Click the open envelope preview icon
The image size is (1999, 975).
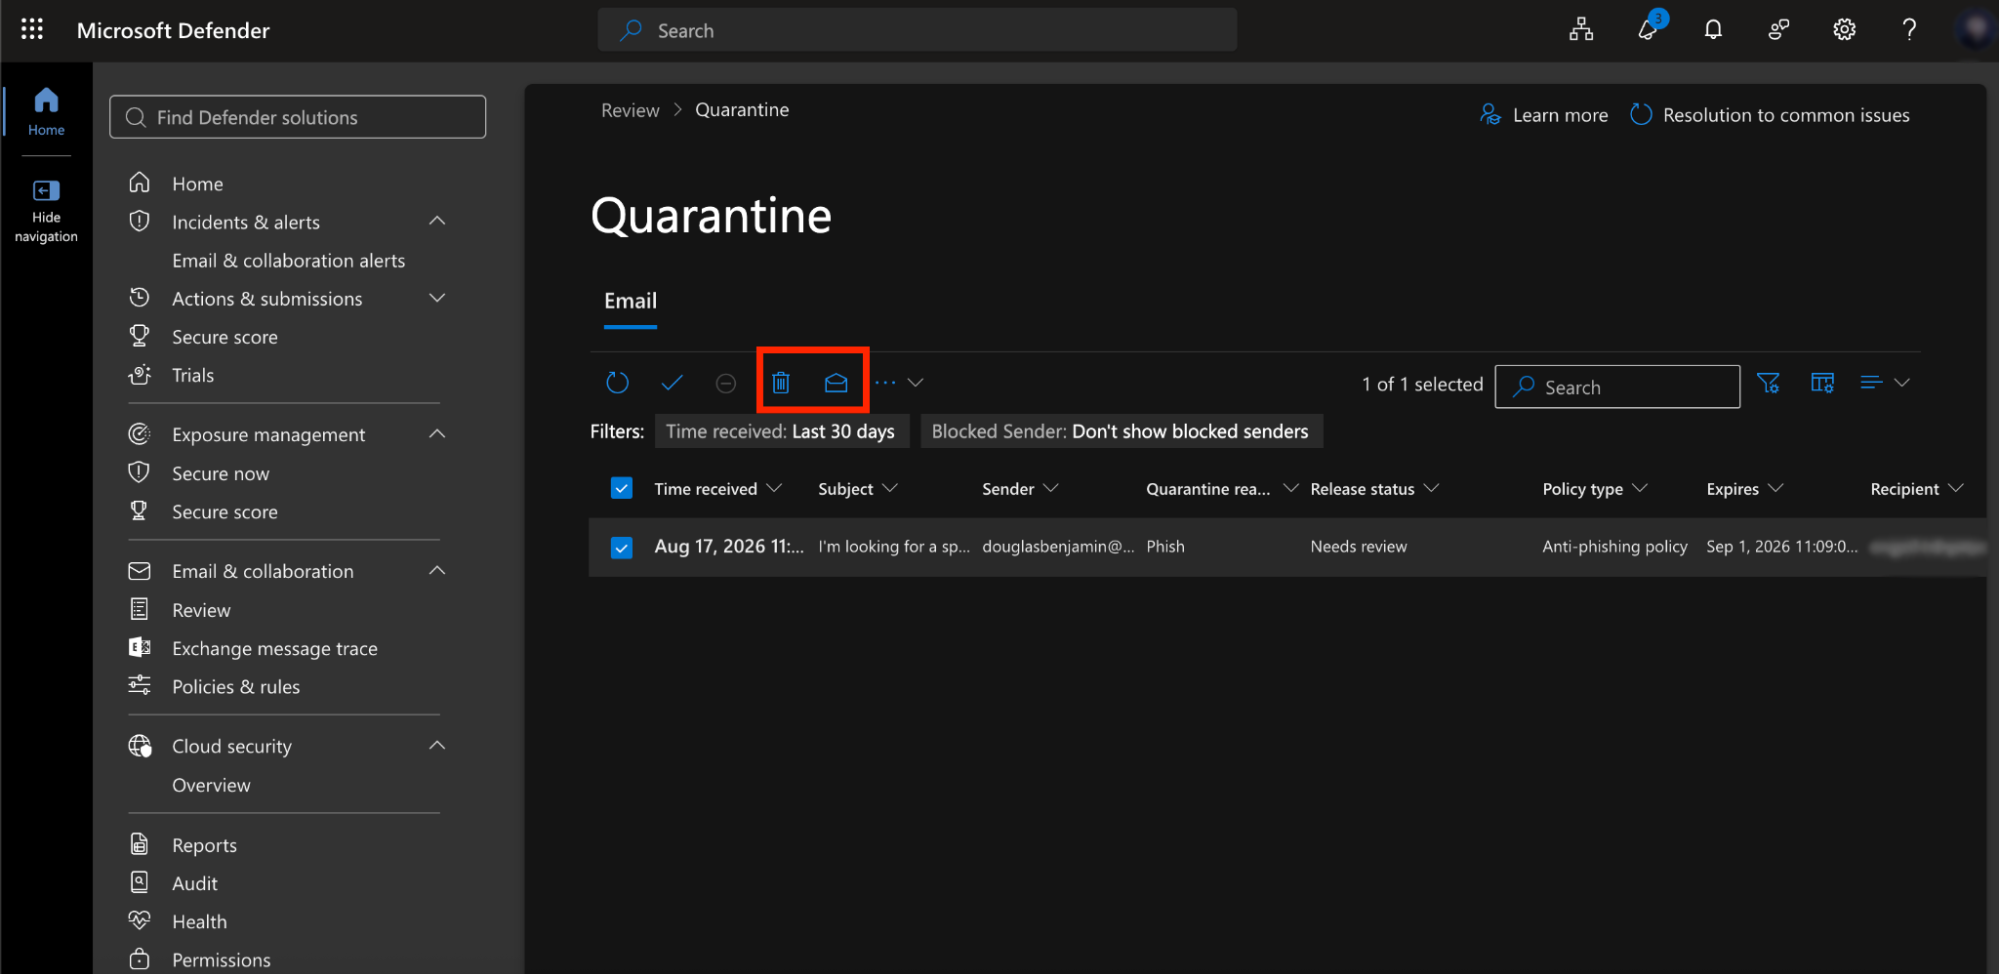point(836,382)
